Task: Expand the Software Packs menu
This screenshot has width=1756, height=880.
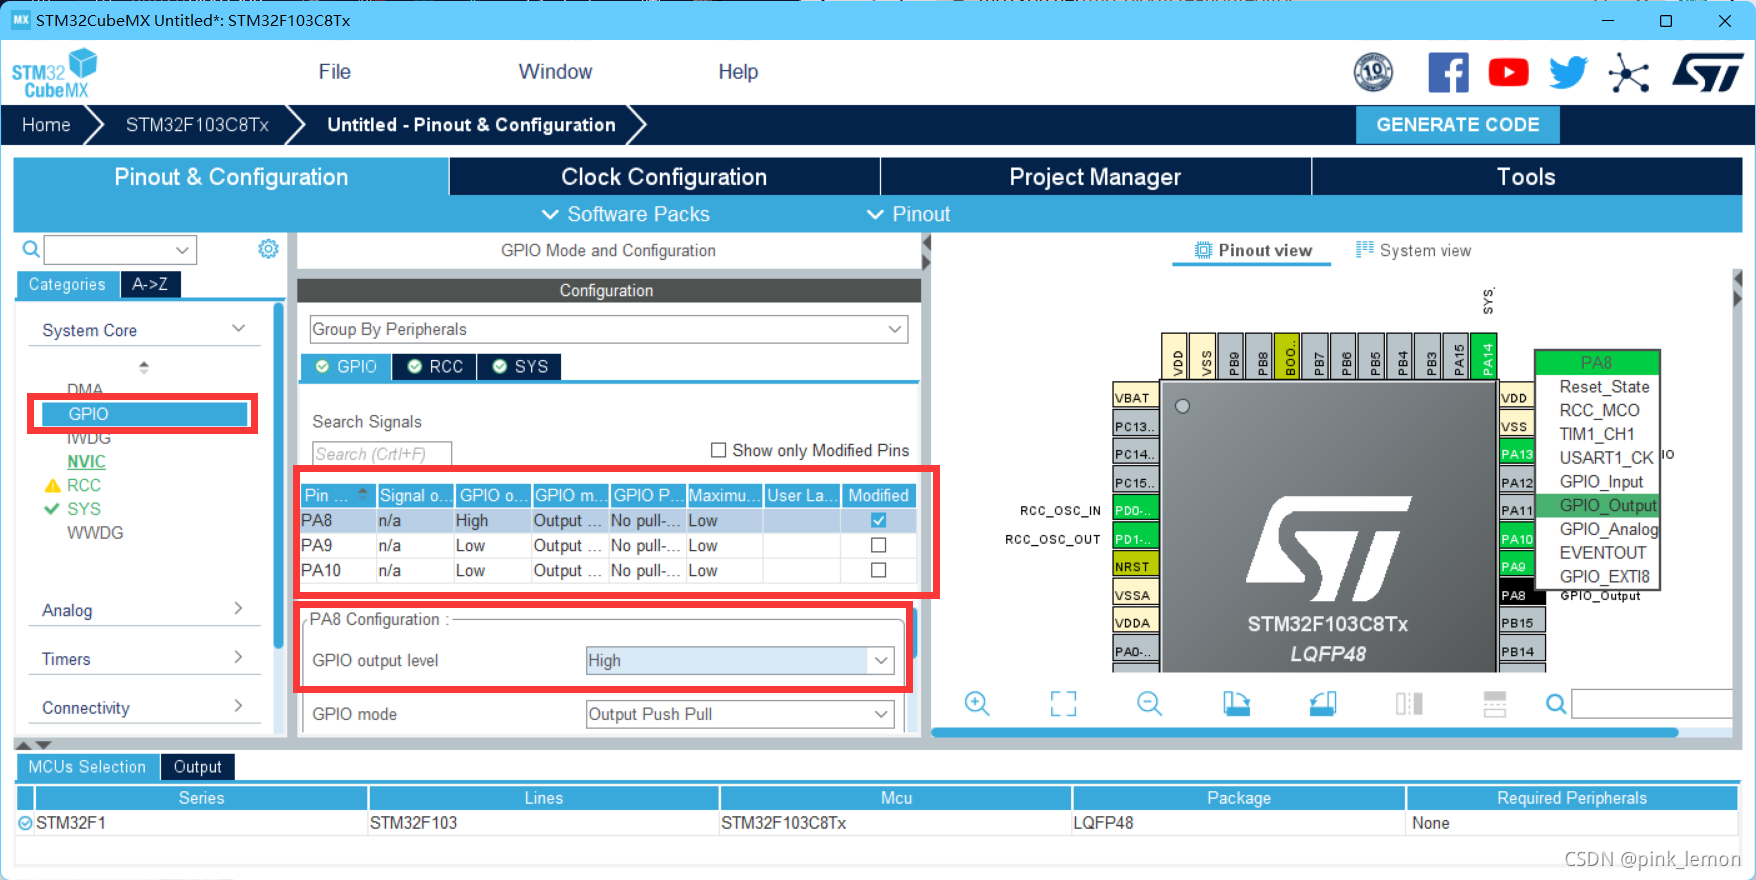Action: (x=625, y=214)
